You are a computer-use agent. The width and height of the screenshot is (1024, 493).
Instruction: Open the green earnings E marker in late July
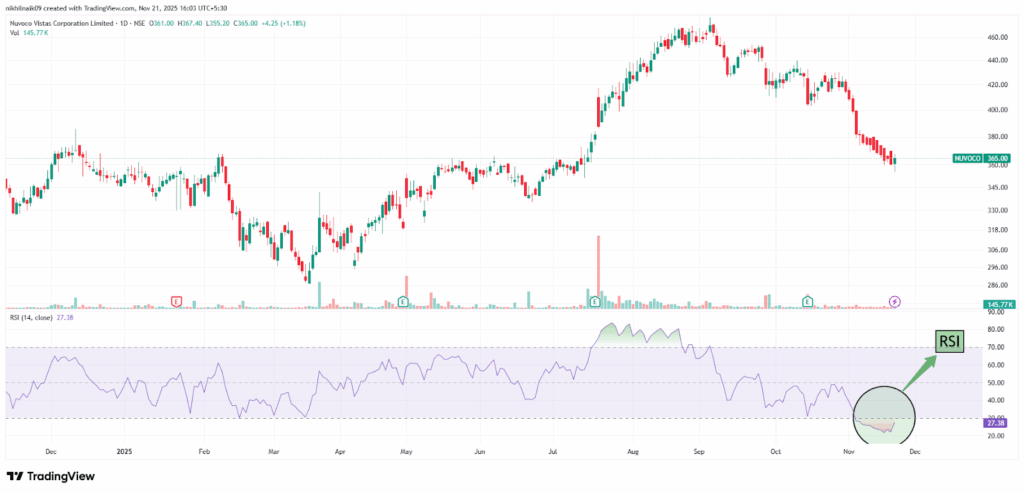pos(595,301)
